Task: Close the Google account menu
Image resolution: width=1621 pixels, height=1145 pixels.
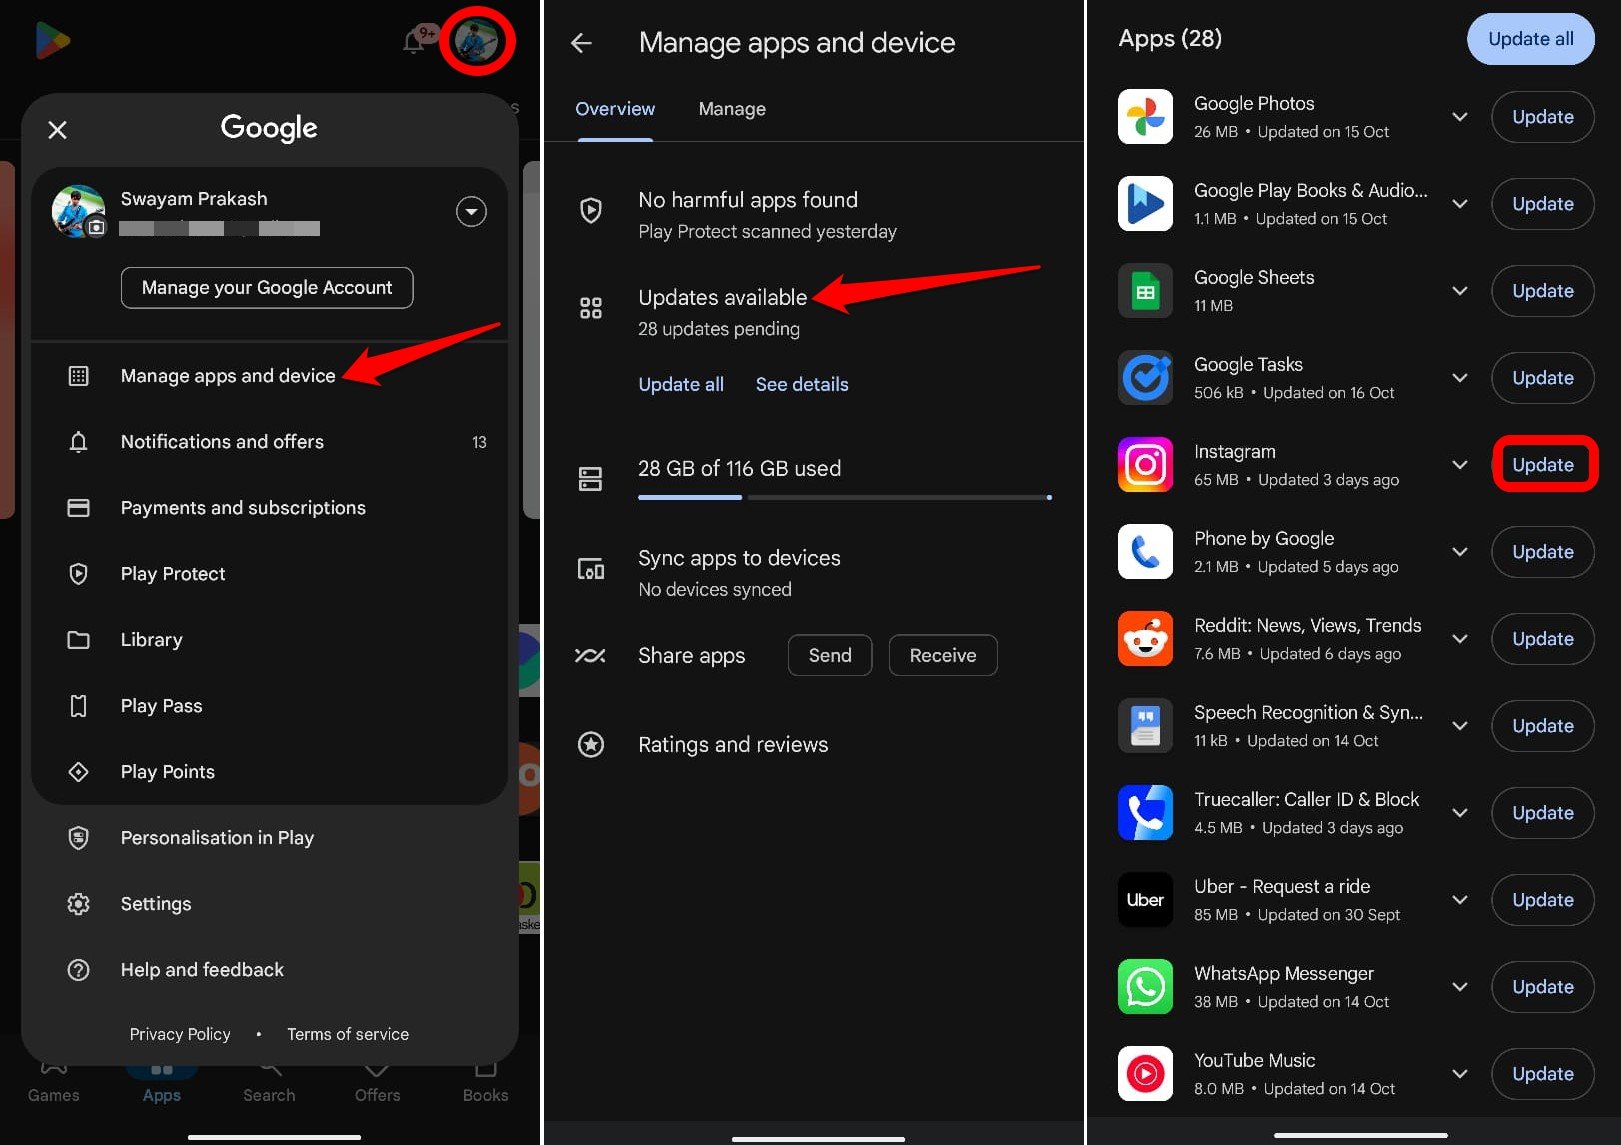Action: coord(58,130)
